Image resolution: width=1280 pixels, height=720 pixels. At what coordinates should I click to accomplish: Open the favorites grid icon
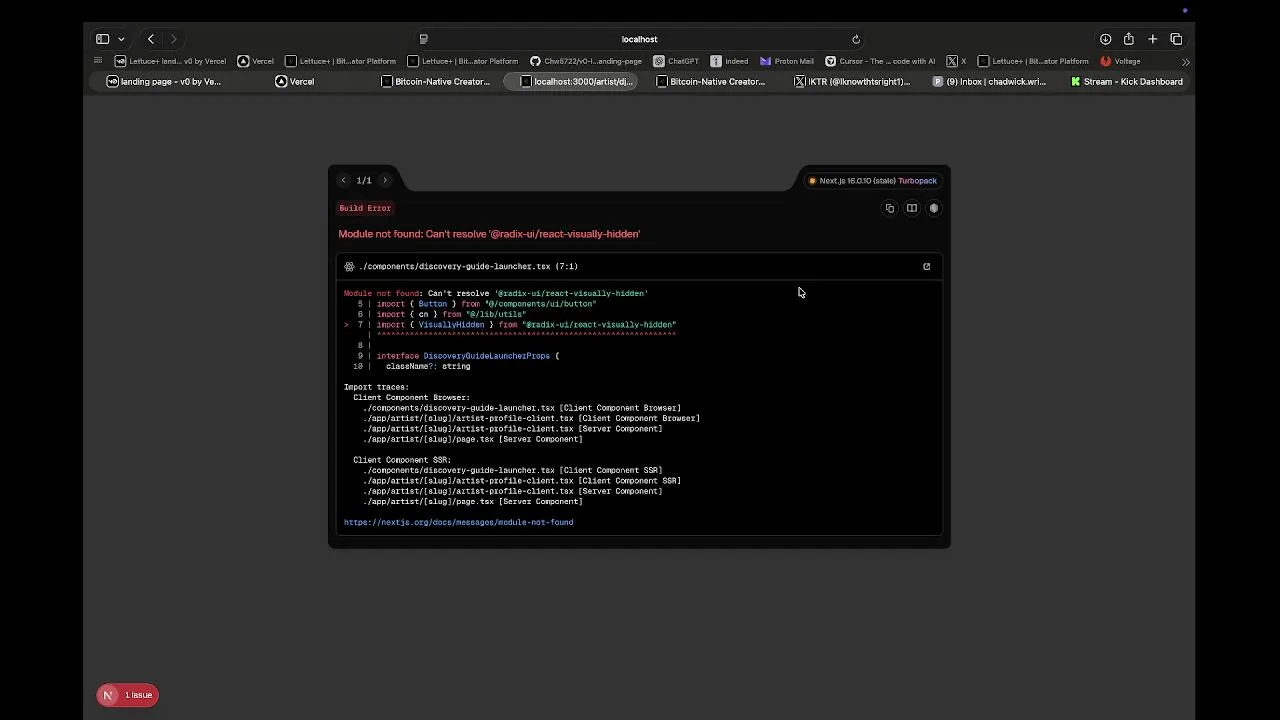click(x=98, y=61)
